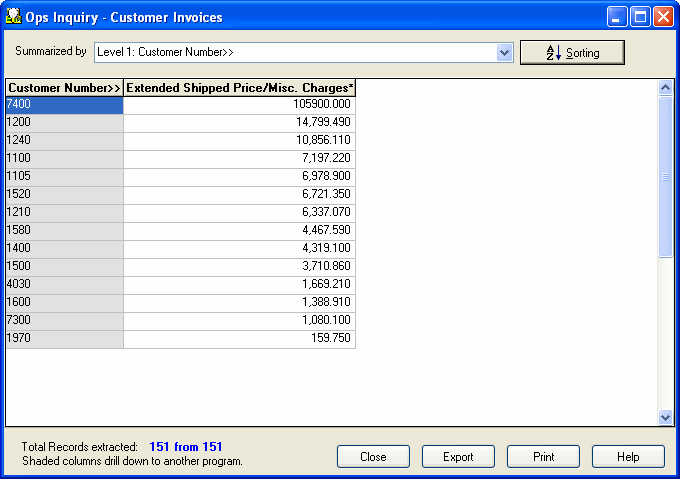Select customer 1100 cell

pos(65,160)
